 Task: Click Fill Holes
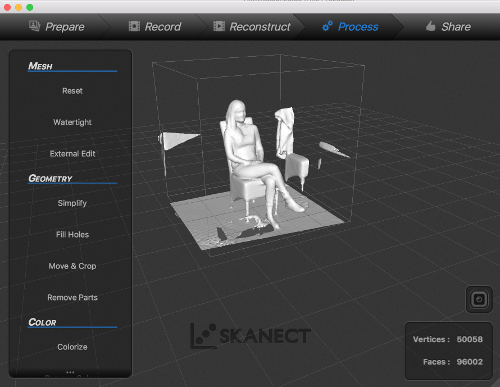point(72,235)
